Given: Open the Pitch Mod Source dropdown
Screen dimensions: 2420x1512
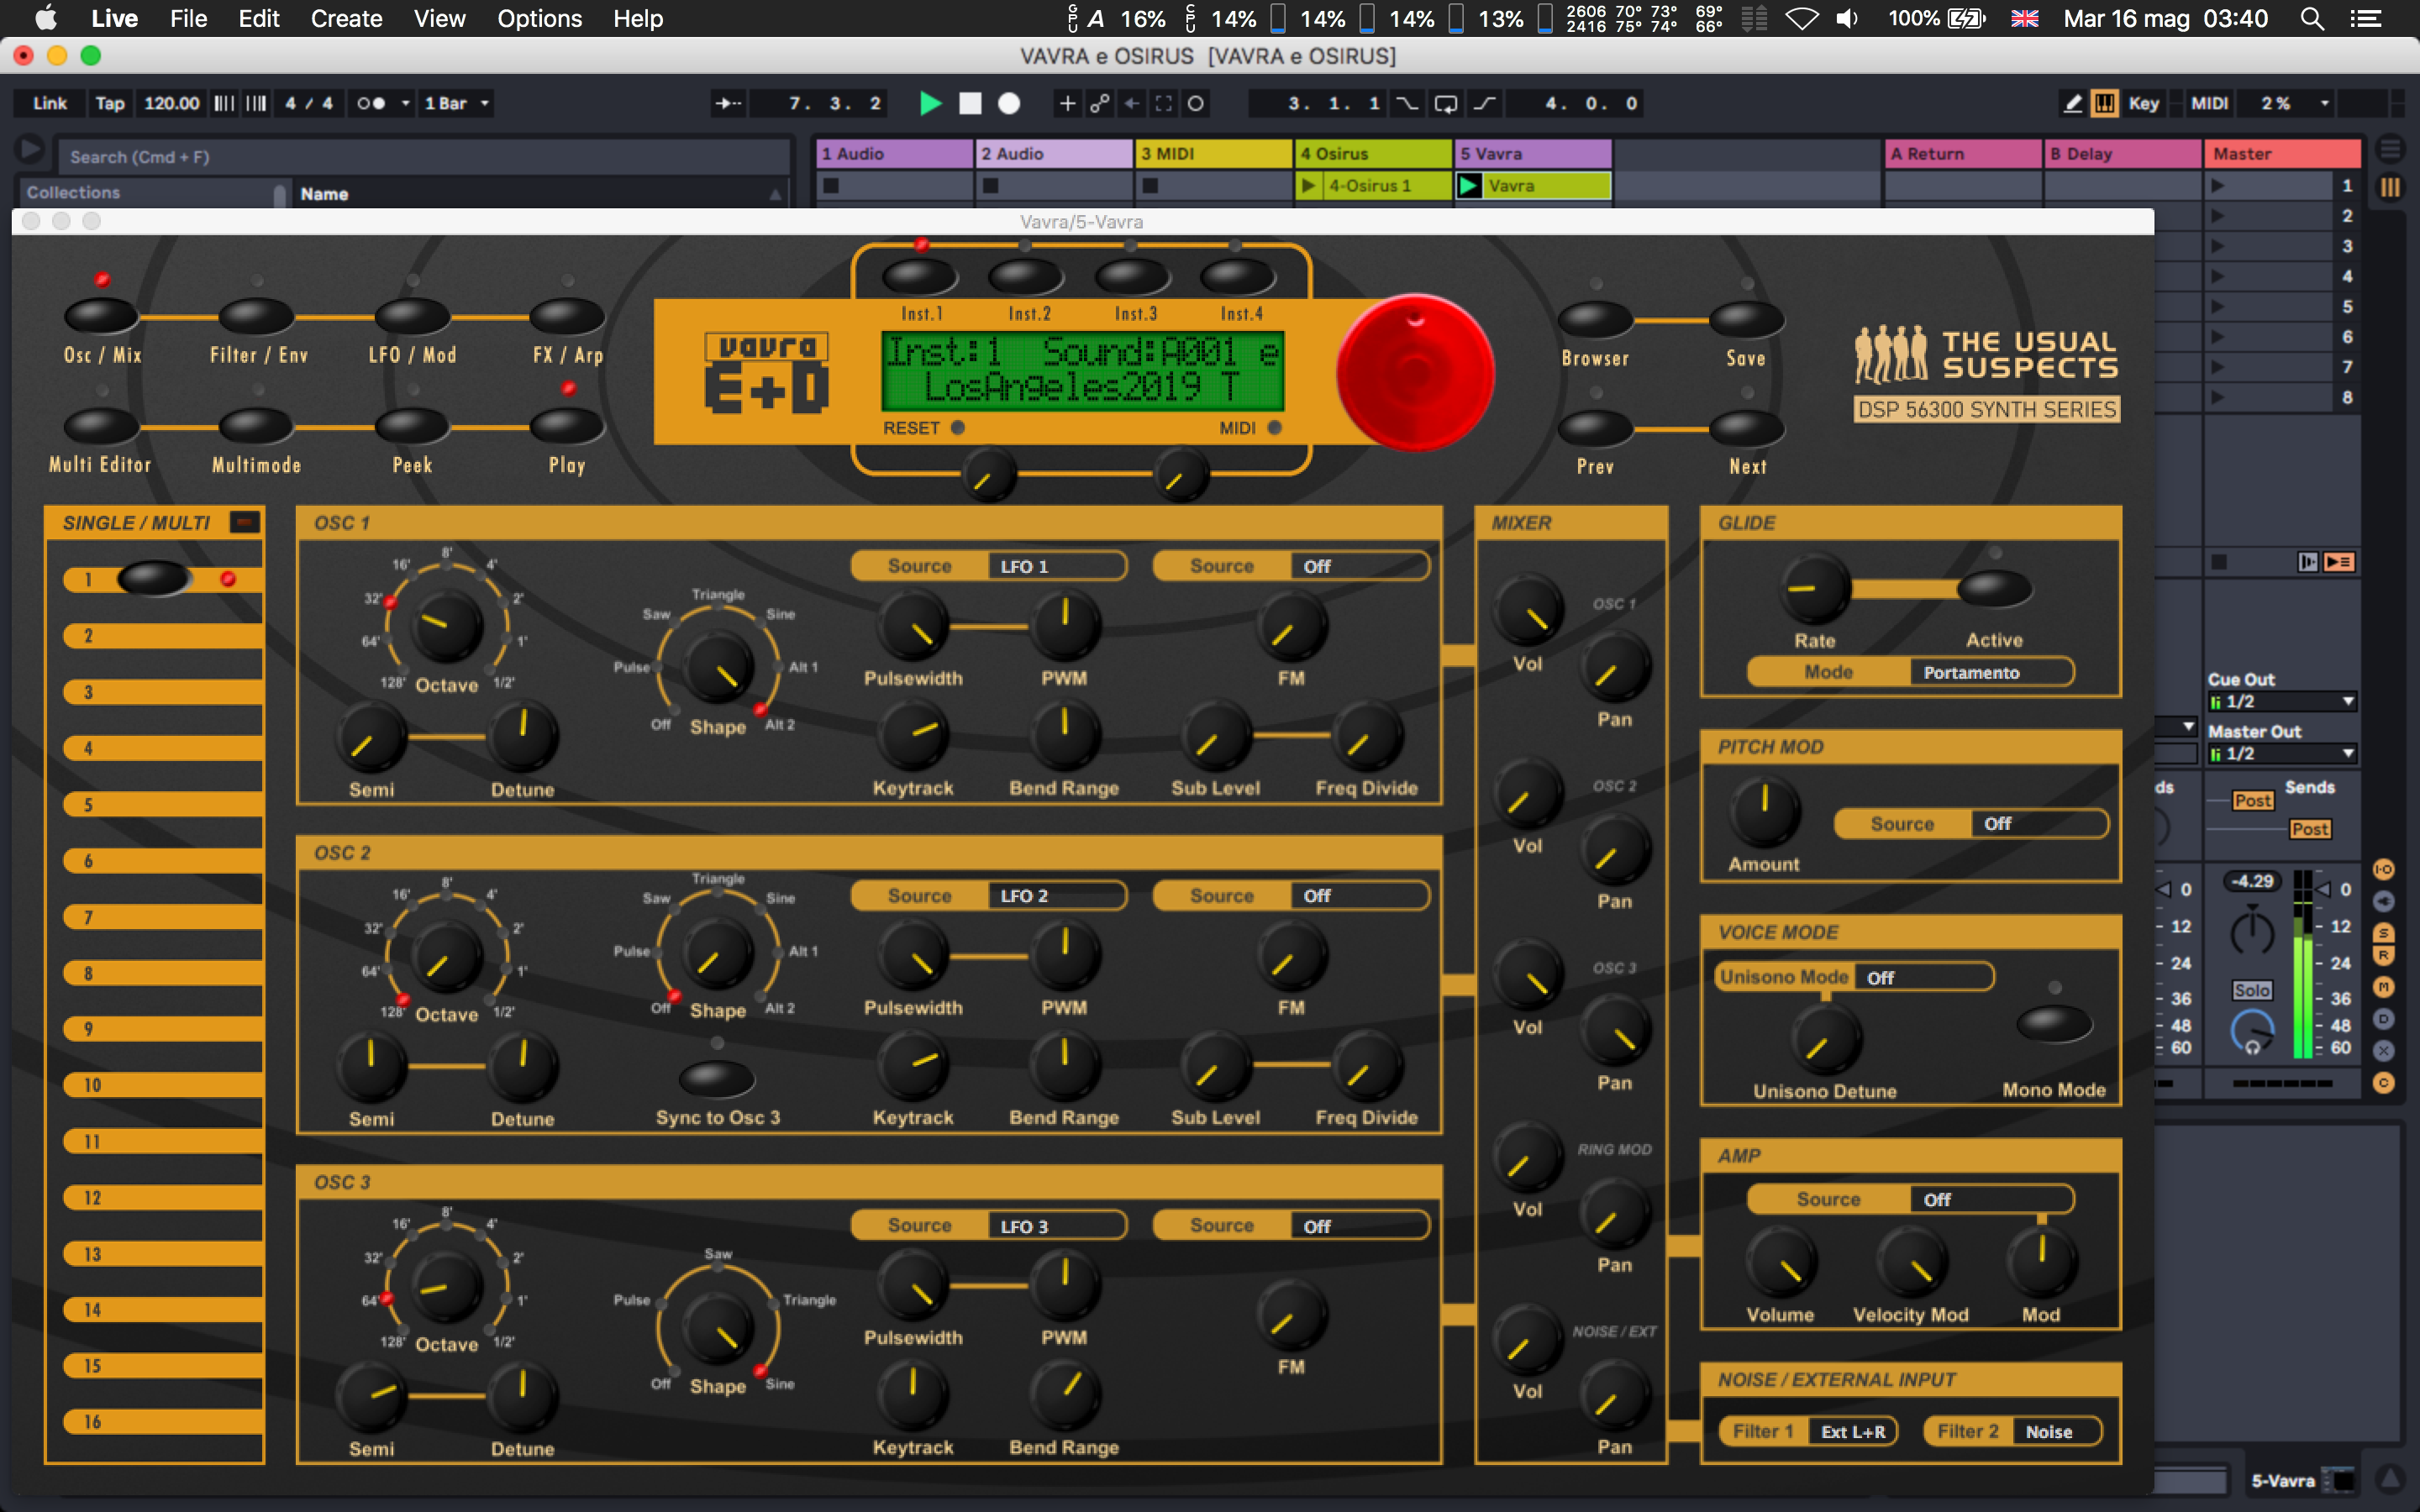Looking at the screenshot, I should 2039,824.
